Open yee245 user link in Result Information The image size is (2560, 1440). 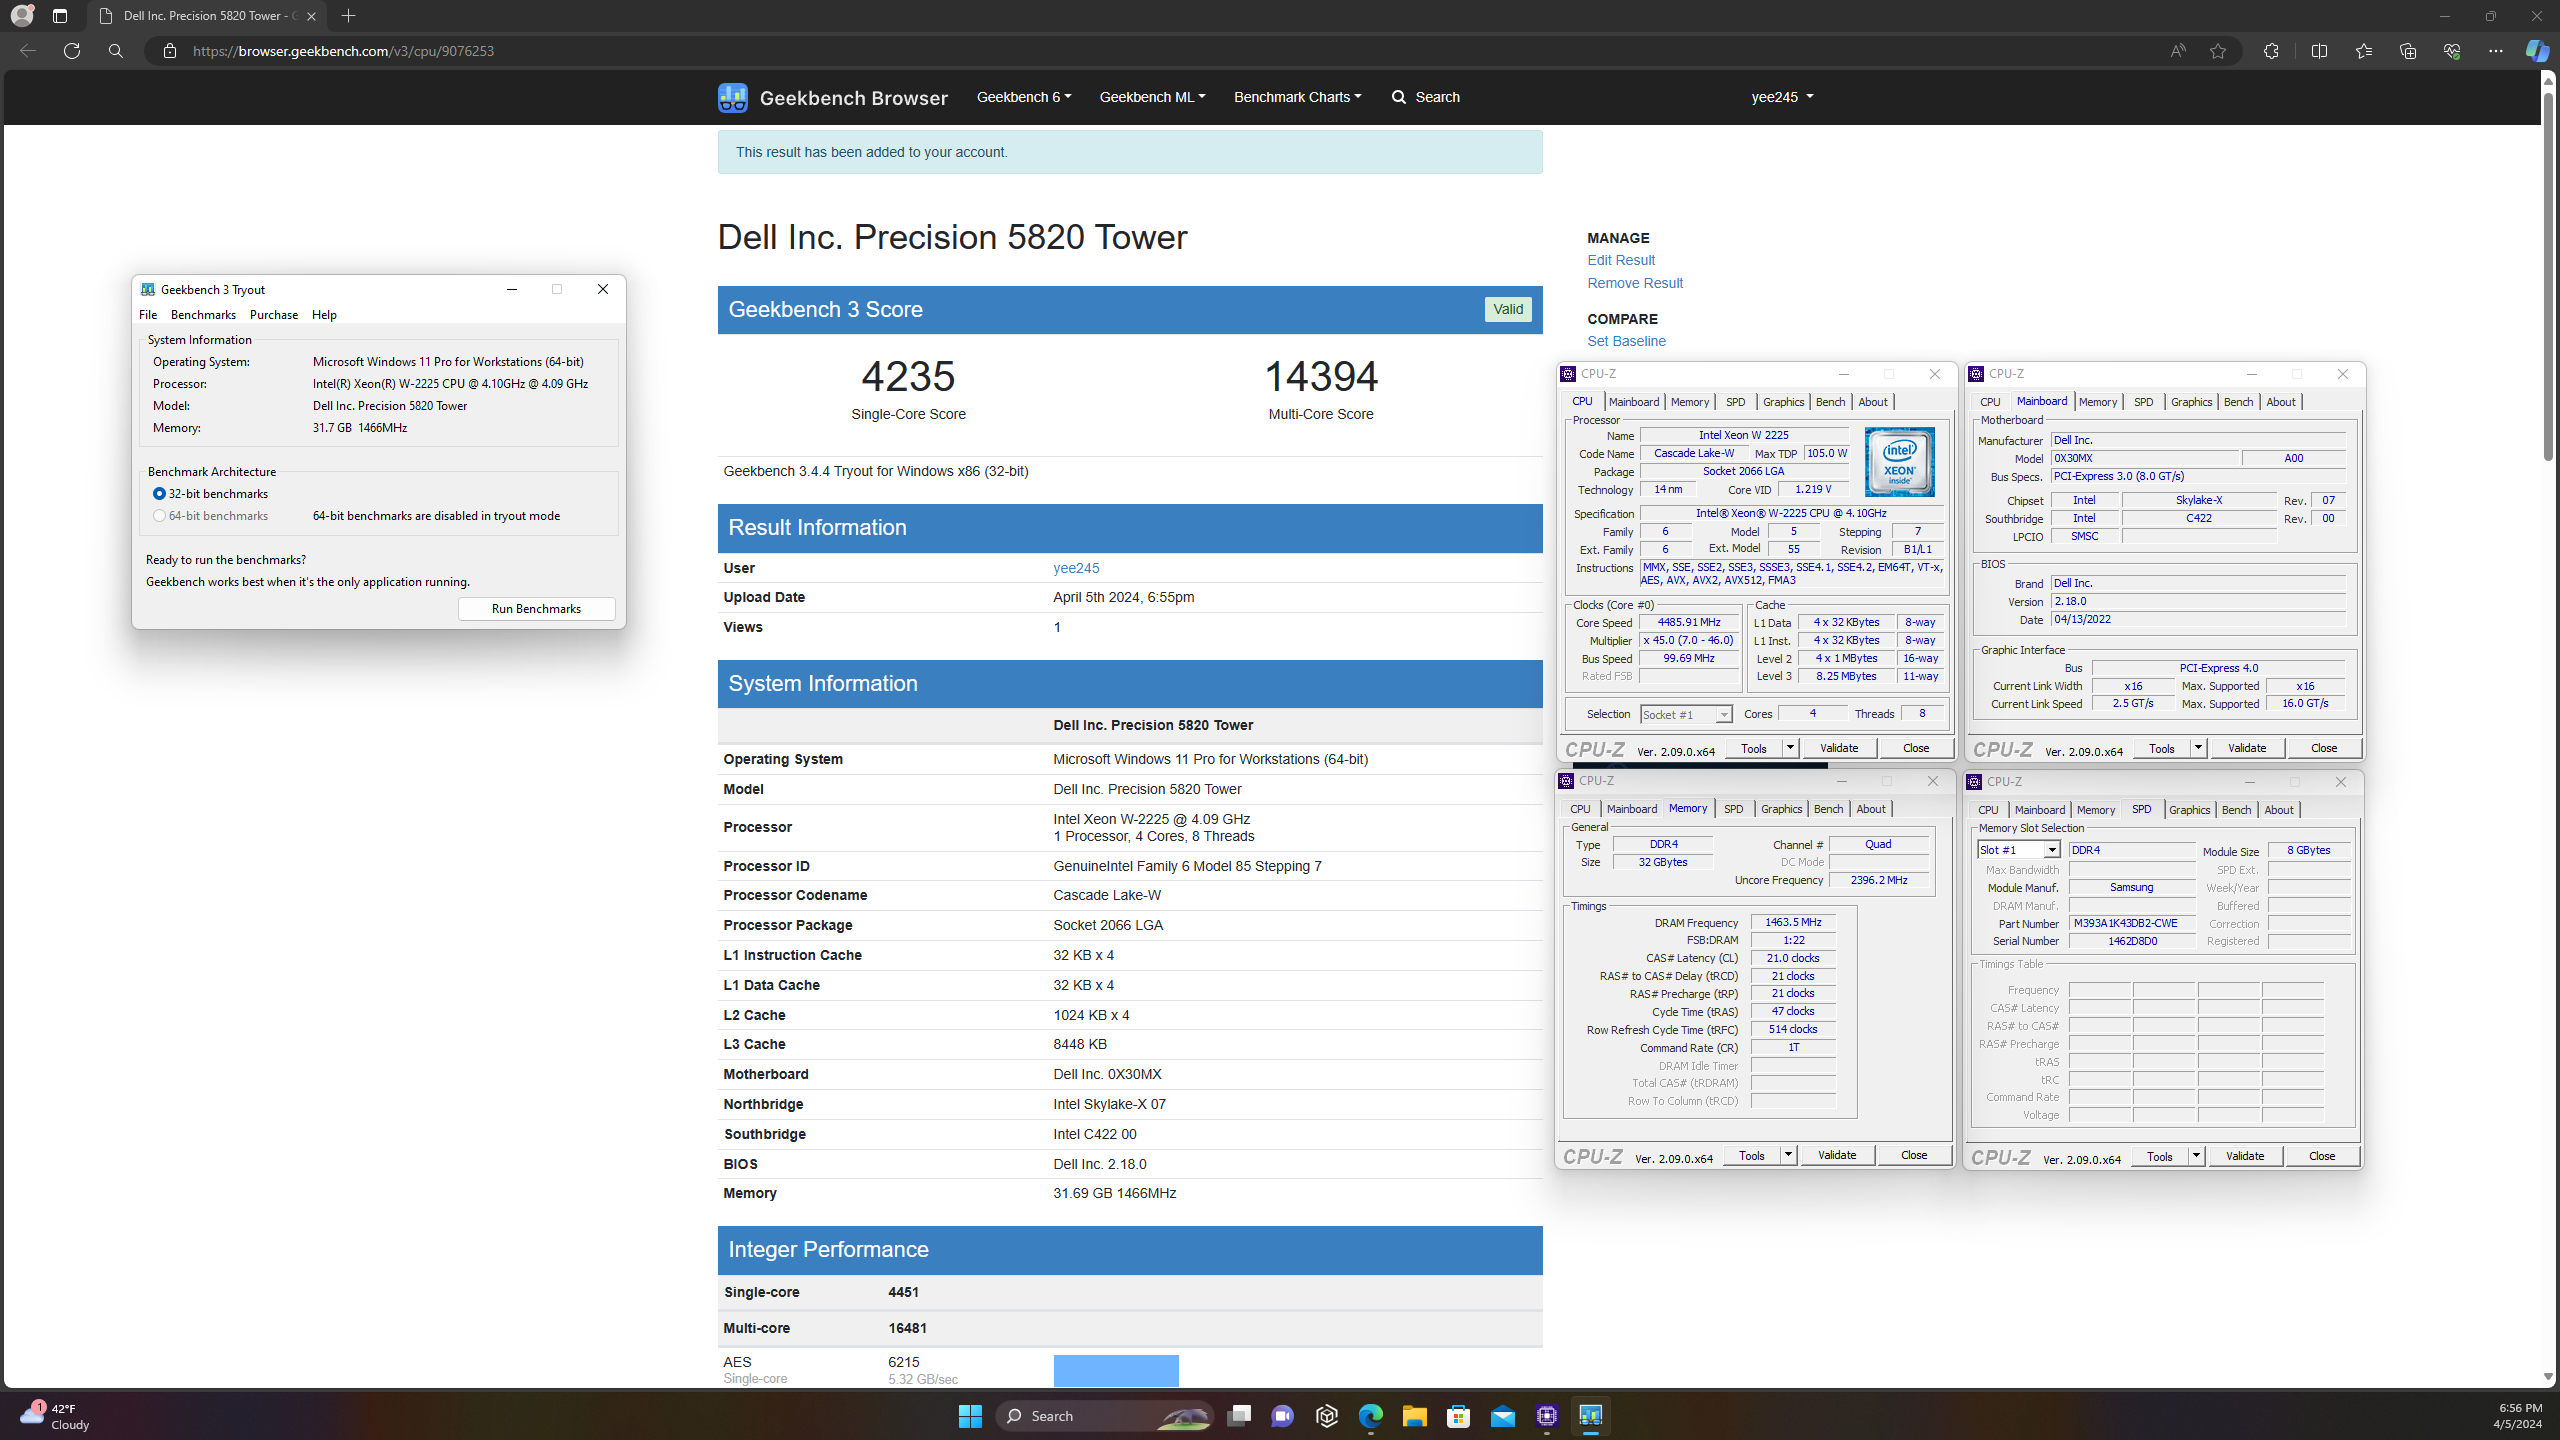(1075, 568)
